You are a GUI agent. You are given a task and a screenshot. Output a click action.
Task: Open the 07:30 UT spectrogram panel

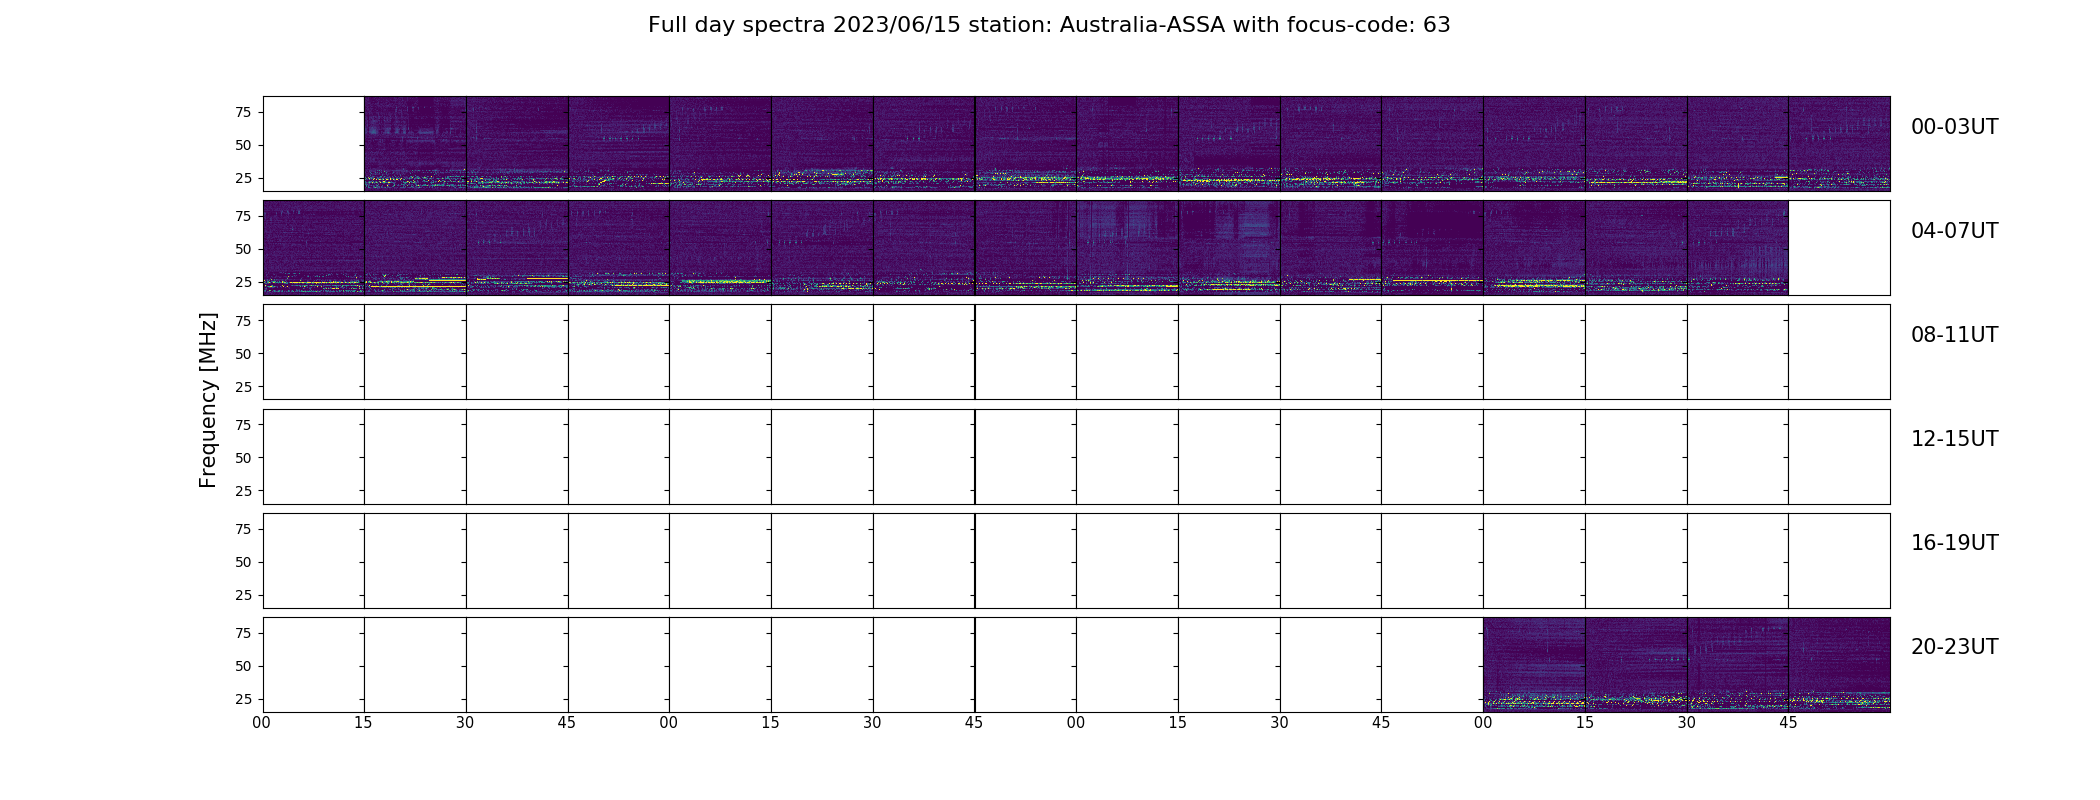[1737, 248]
